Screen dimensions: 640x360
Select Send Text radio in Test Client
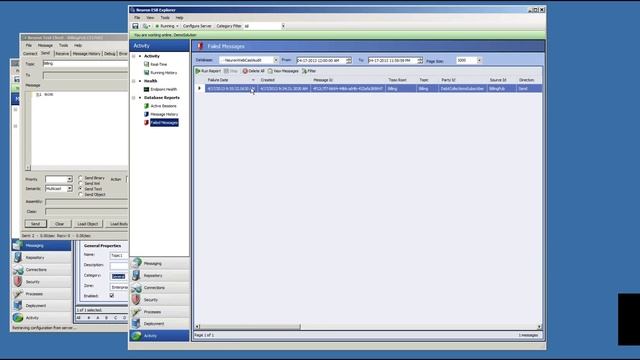pyautogui.click(x=80, y=189)
